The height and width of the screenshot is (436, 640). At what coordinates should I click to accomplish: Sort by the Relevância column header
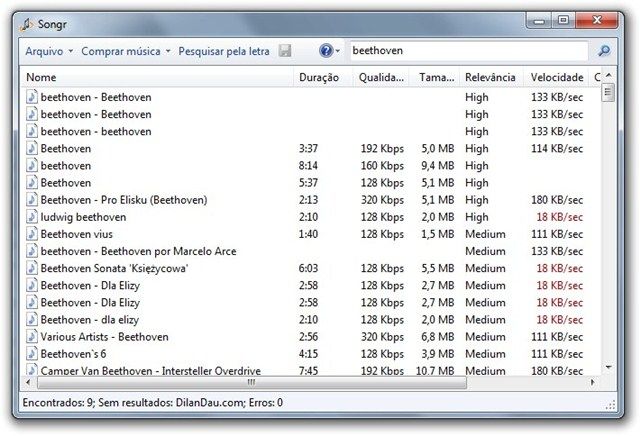coord(491,77)
